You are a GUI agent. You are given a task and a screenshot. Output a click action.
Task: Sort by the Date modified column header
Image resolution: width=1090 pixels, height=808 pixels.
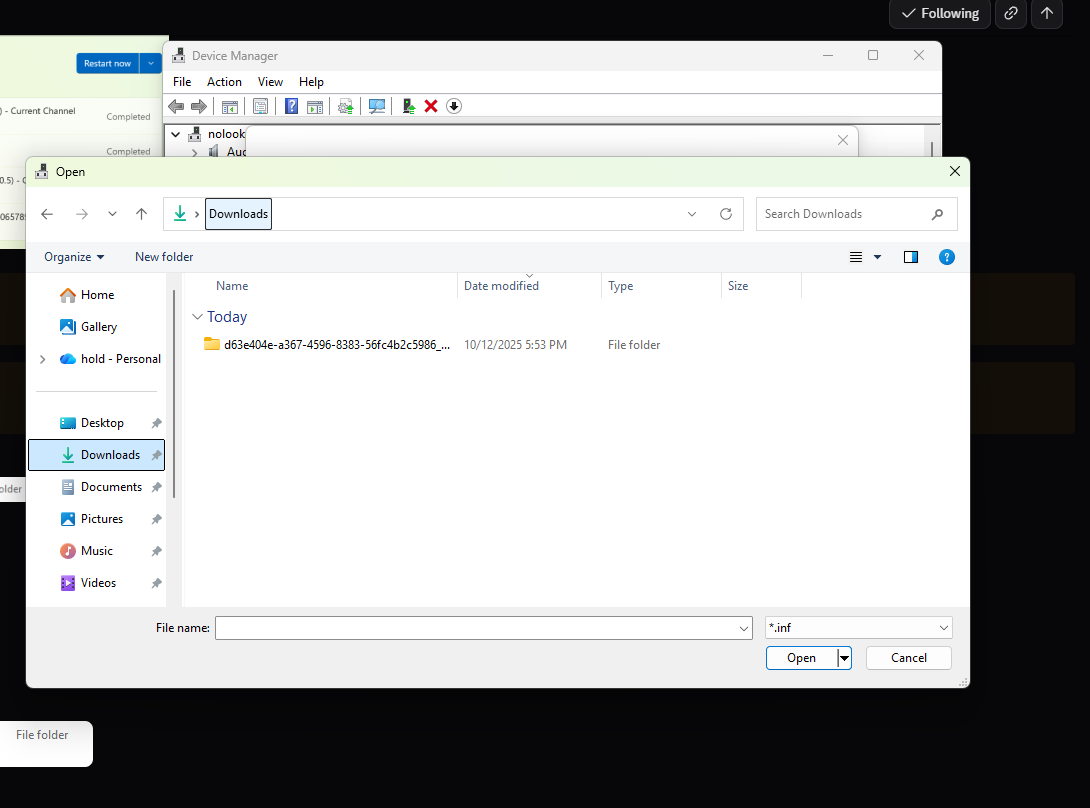[x=501, y=286]
